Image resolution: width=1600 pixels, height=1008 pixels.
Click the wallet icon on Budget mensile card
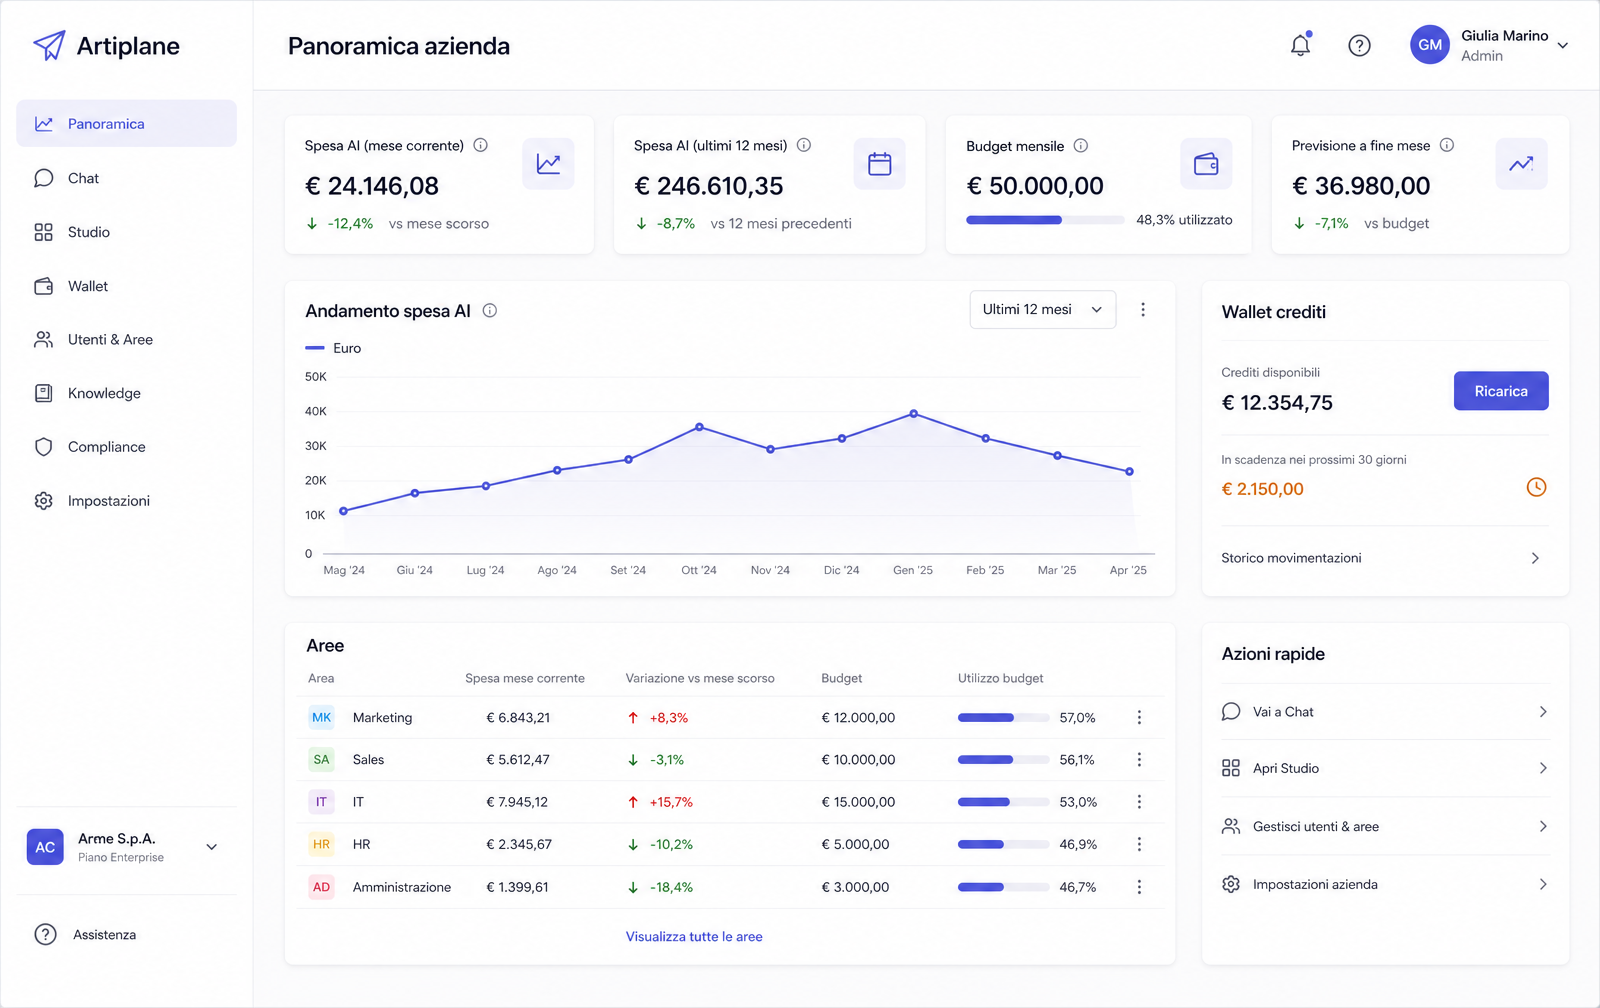(1206, 164)
